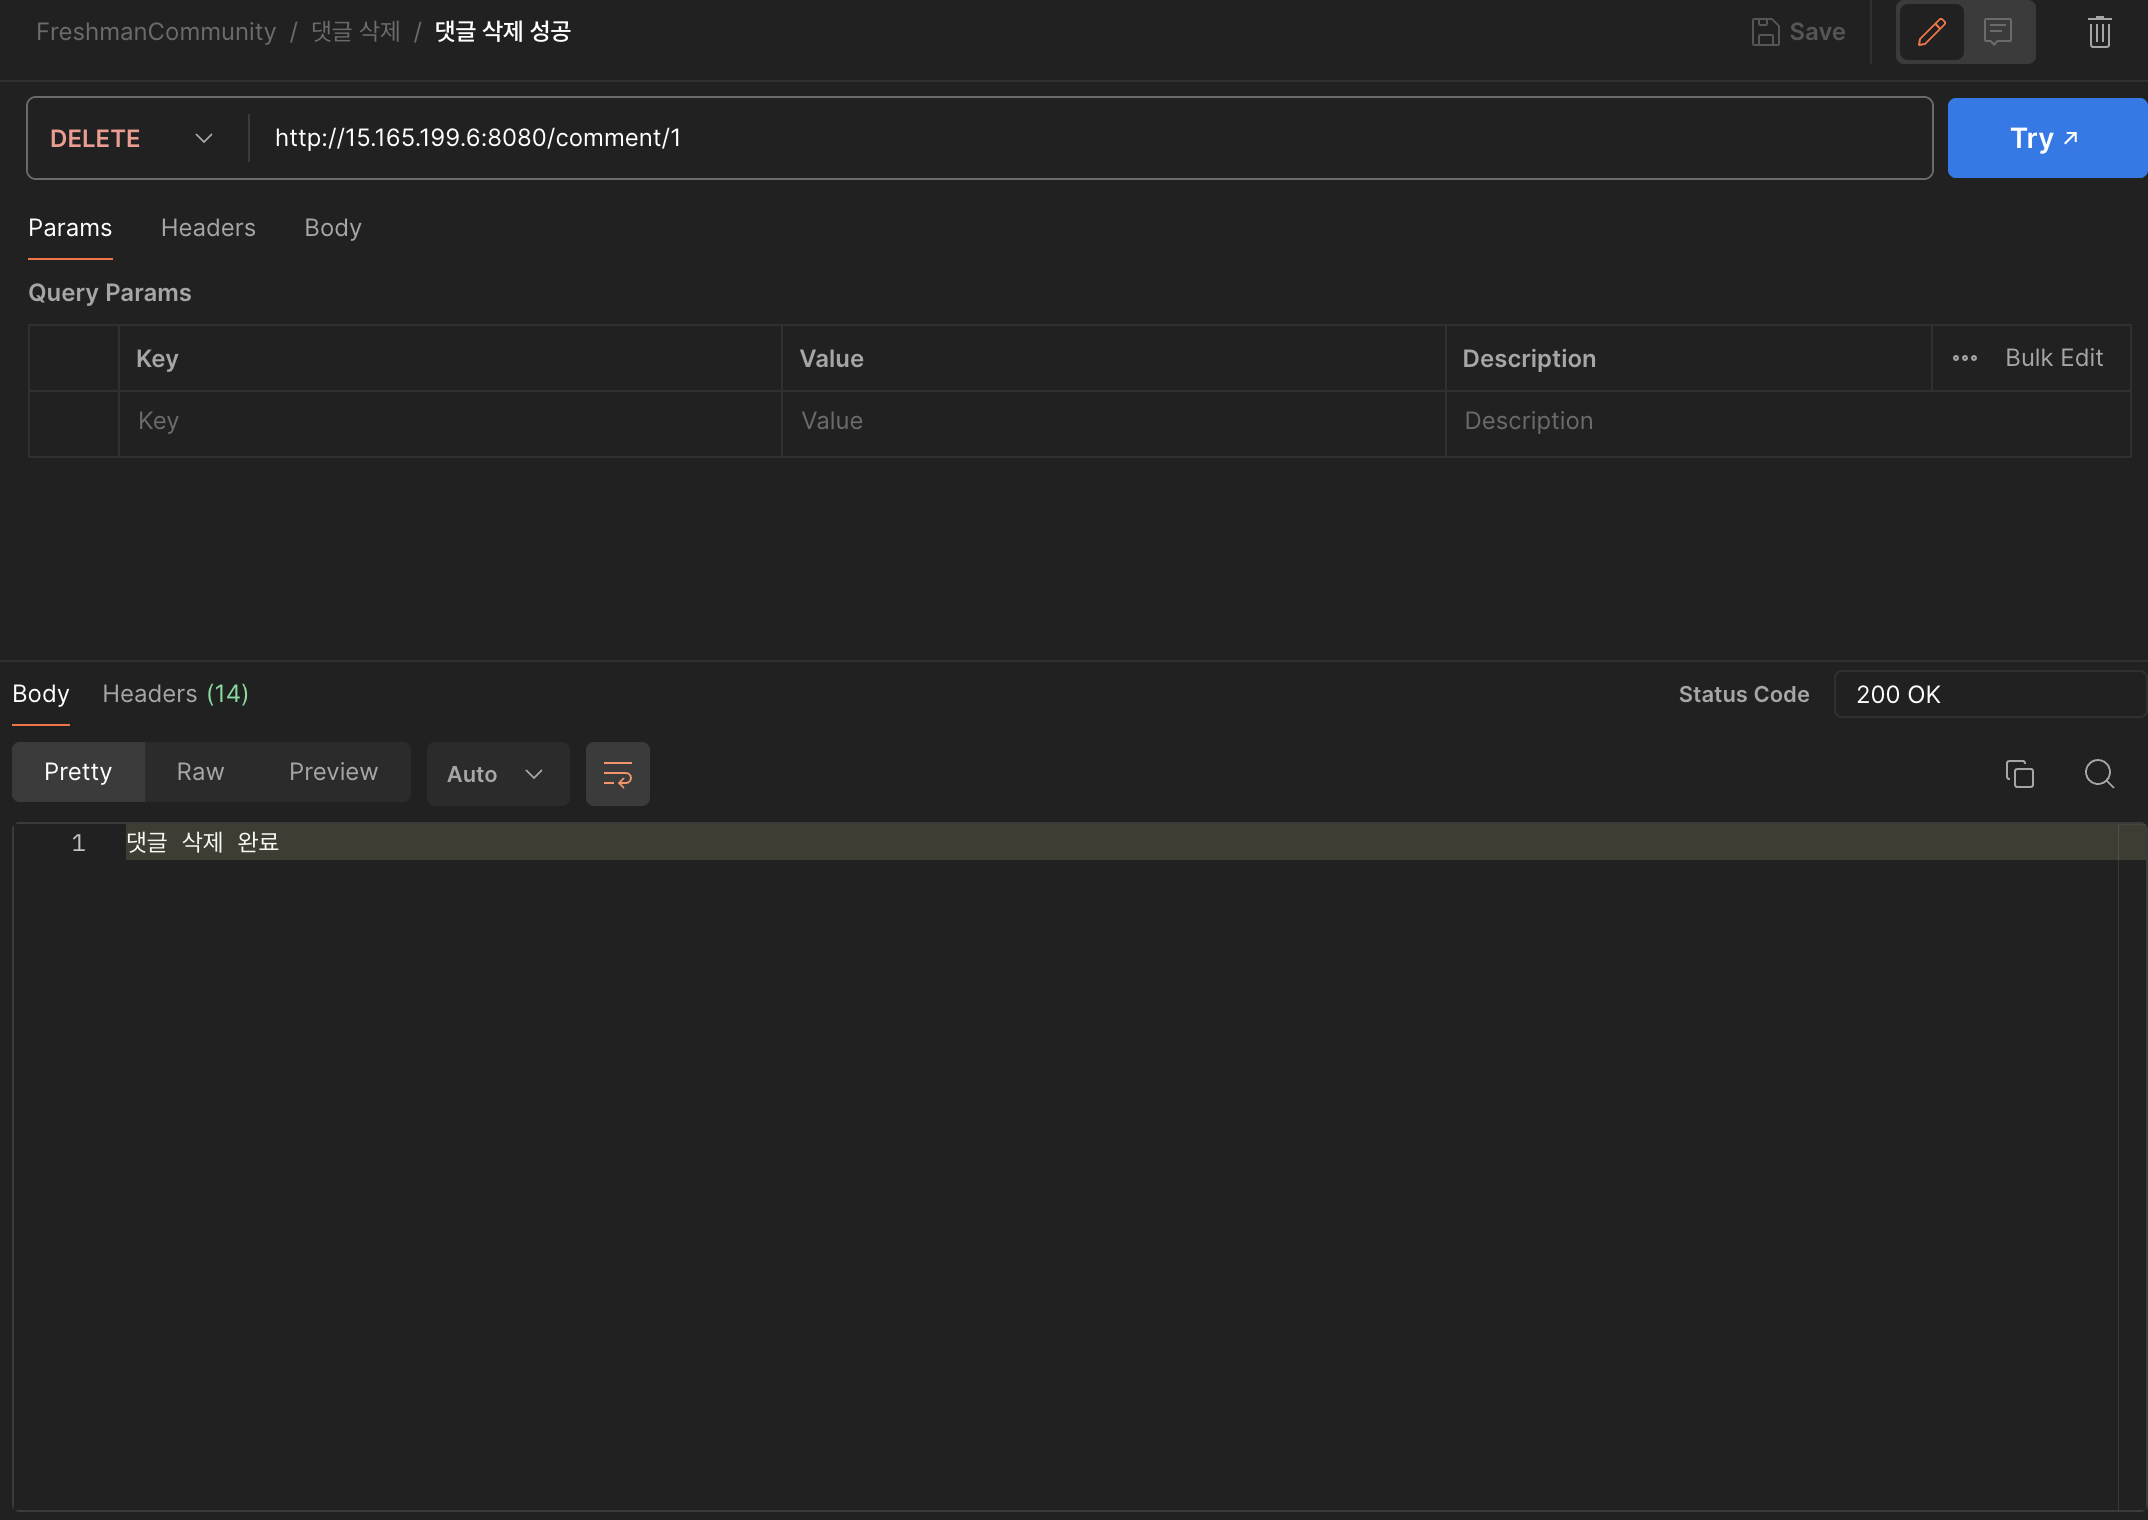Open the 200 OK status code field

tap(1988, 694)
